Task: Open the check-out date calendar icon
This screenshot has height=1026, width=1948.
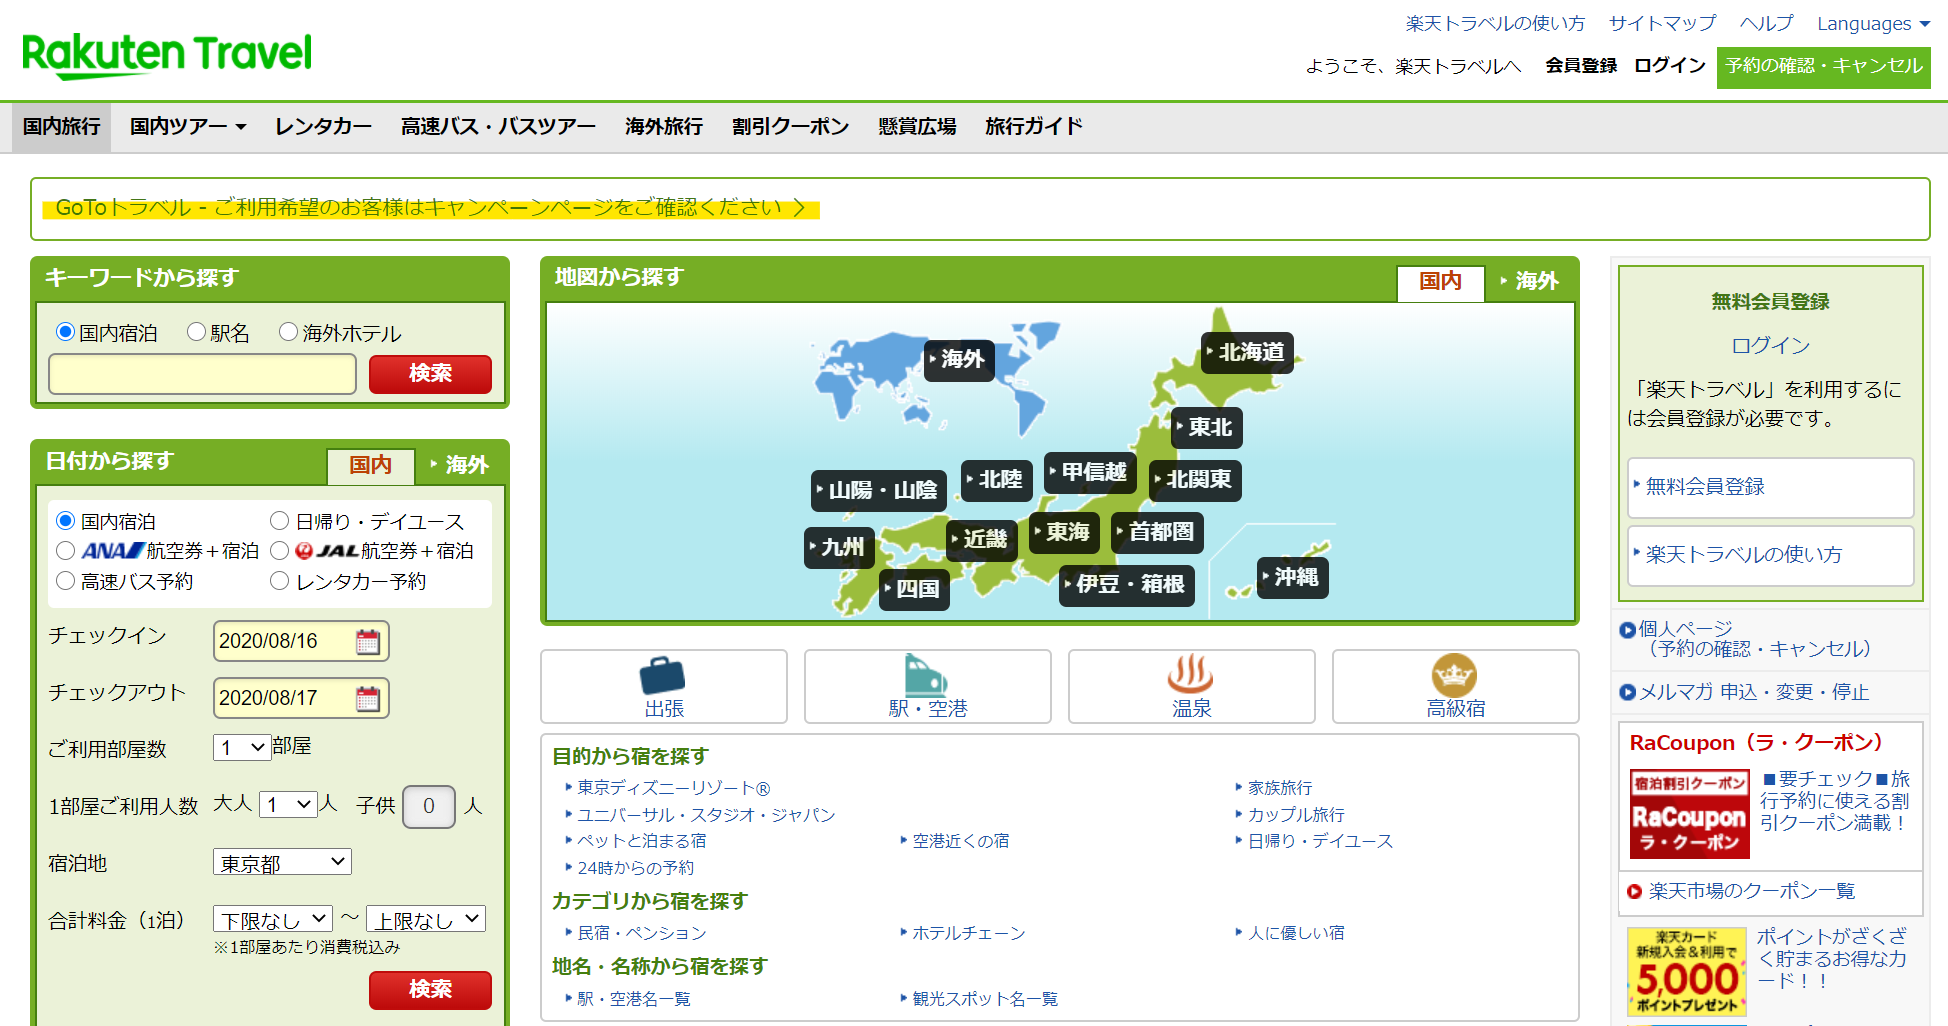Action: 368,698
